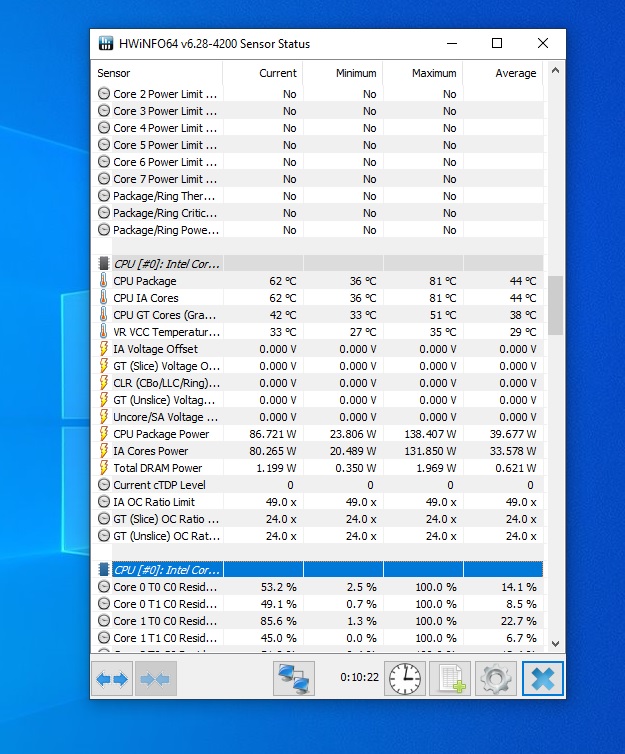Select the CPU IA Cores label
Screen dimensions: 625x754
click(x=146, y=298)
